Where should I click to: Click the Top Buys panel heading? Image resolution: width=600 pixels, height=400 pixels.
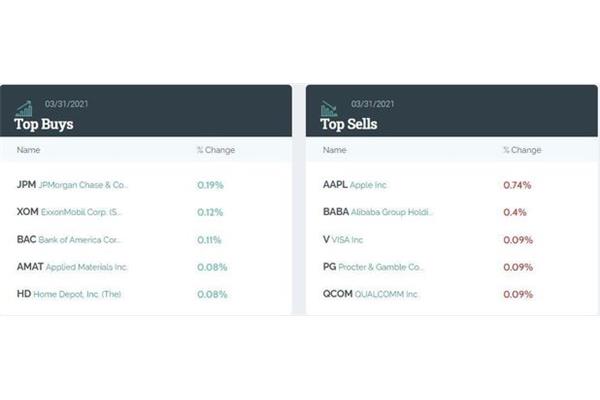pyautogui.click(x=44, y=124)
